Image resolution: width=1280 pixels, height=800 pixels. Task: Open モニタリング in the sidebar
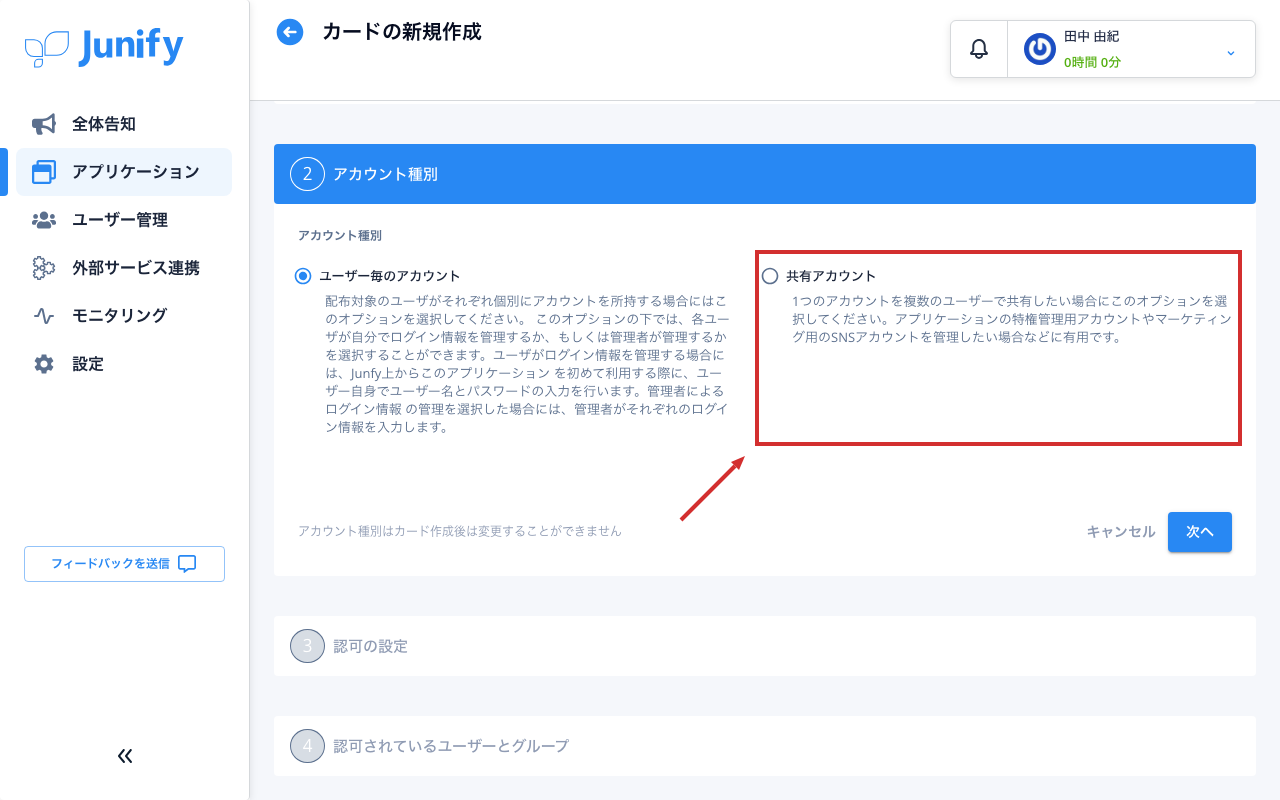point(124,316)
